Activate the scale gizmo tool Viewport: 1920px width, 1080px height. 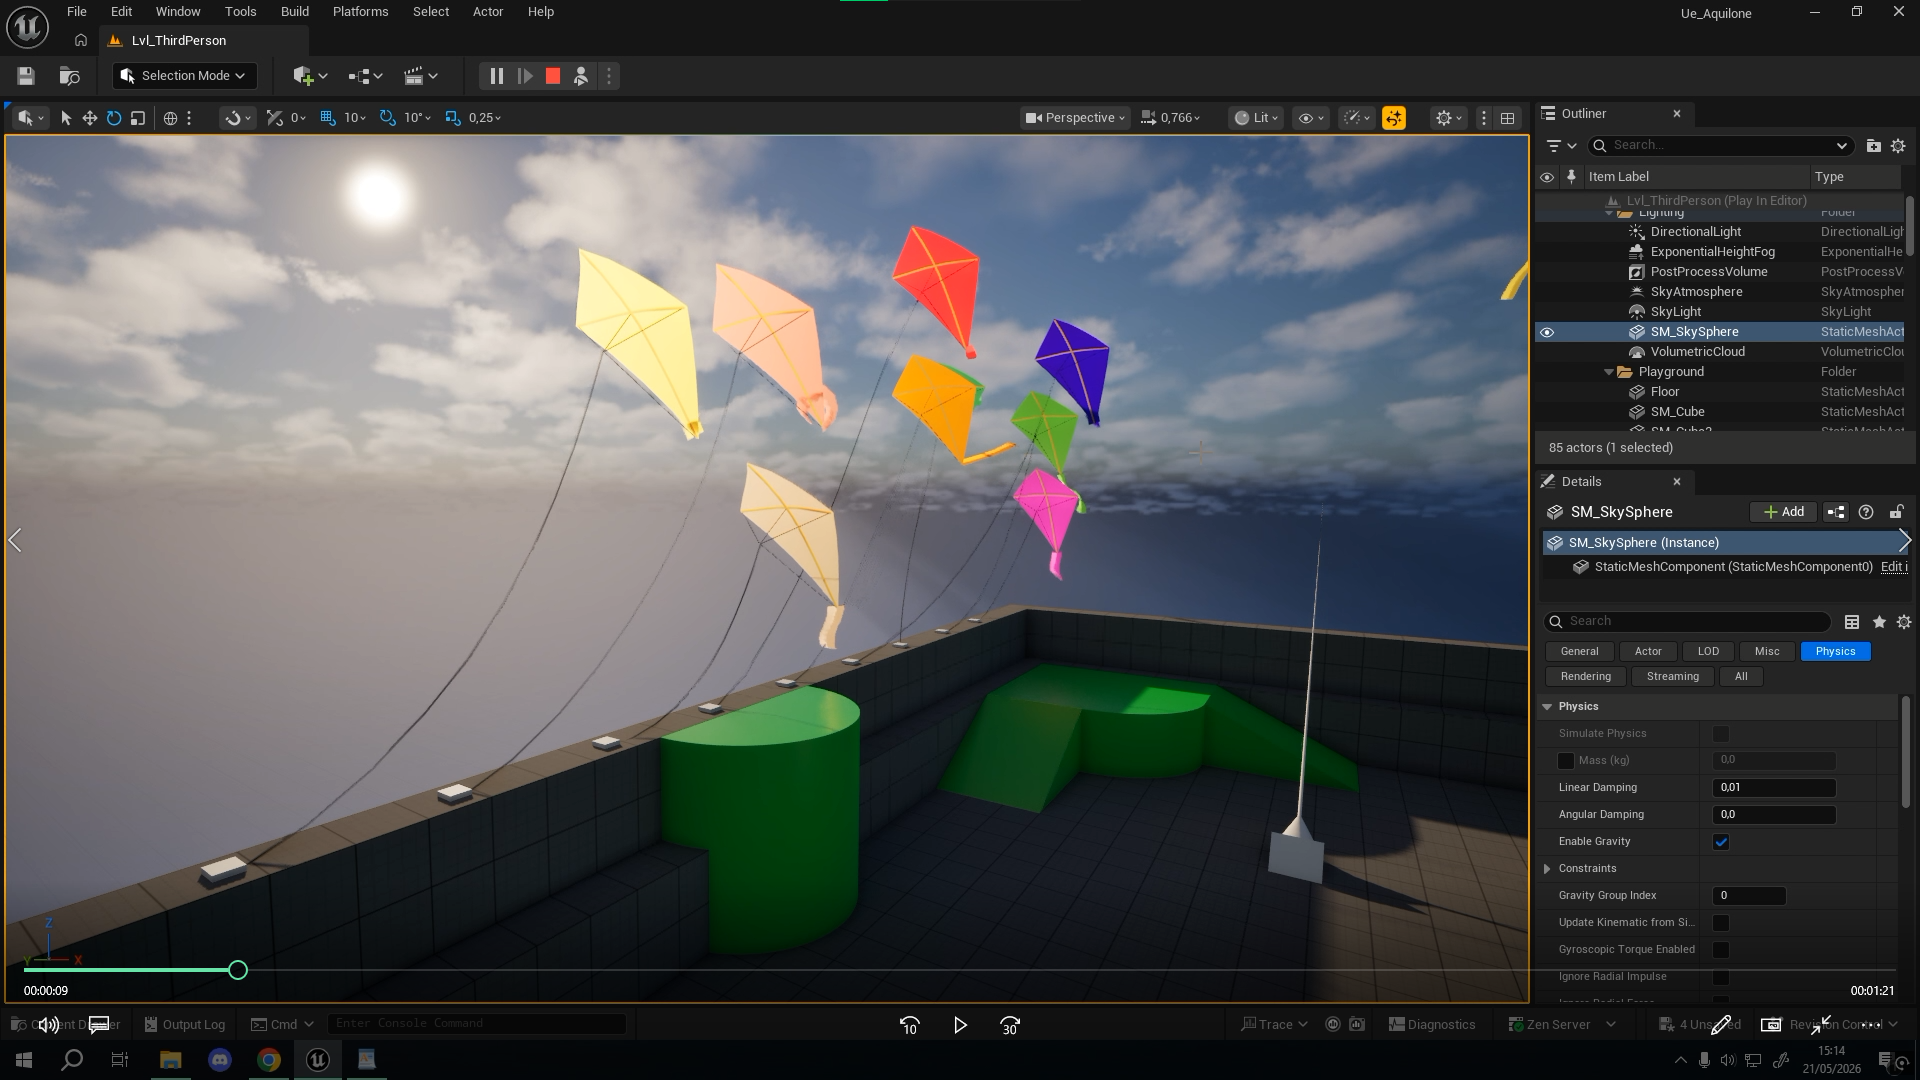pos(138,118)
